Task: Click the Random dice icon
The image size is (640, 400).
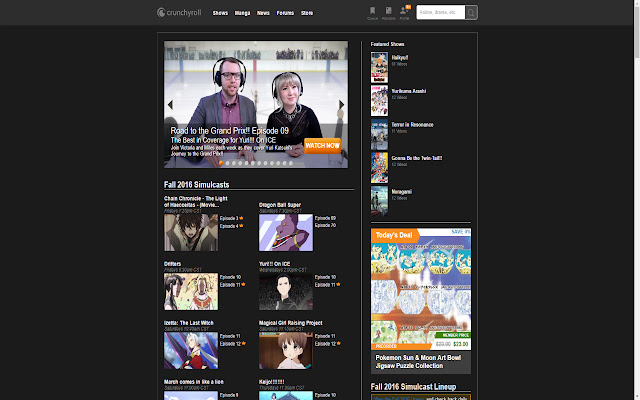Action: pyautogui.click(x=389, y=12)
